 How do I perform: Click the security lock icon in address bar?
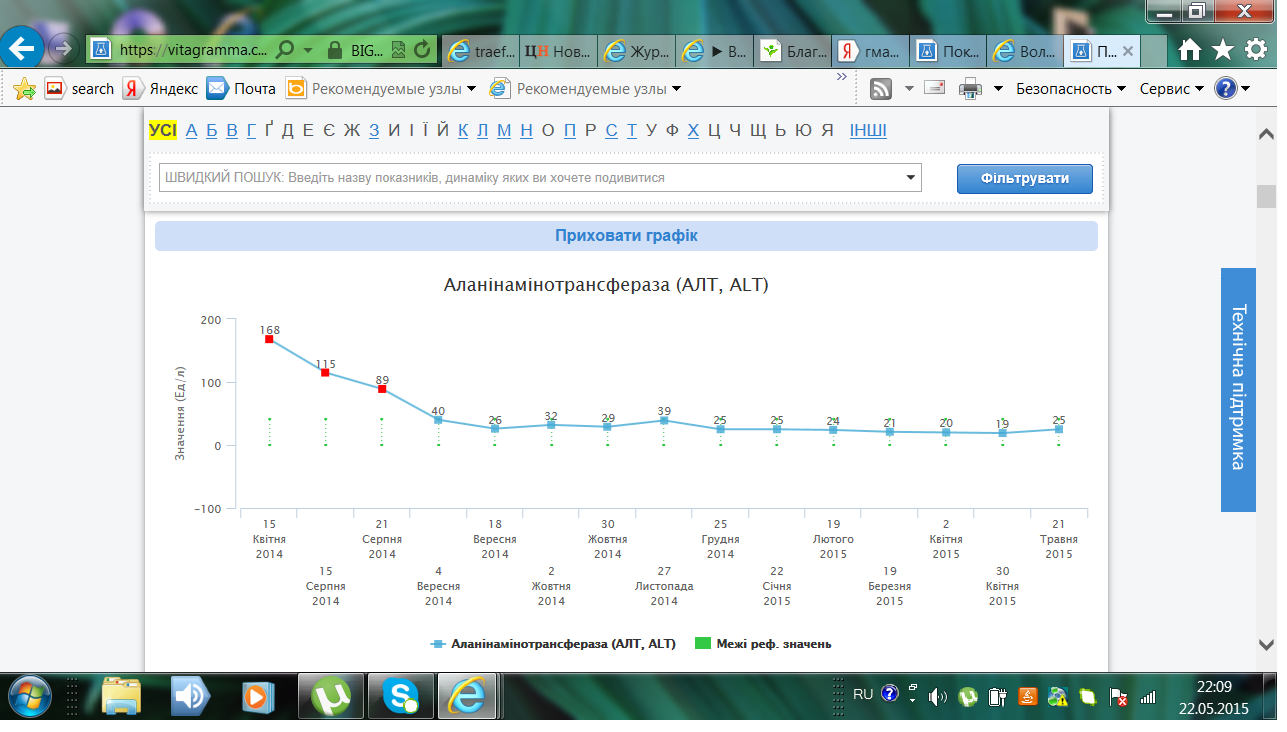coord(335,48)
